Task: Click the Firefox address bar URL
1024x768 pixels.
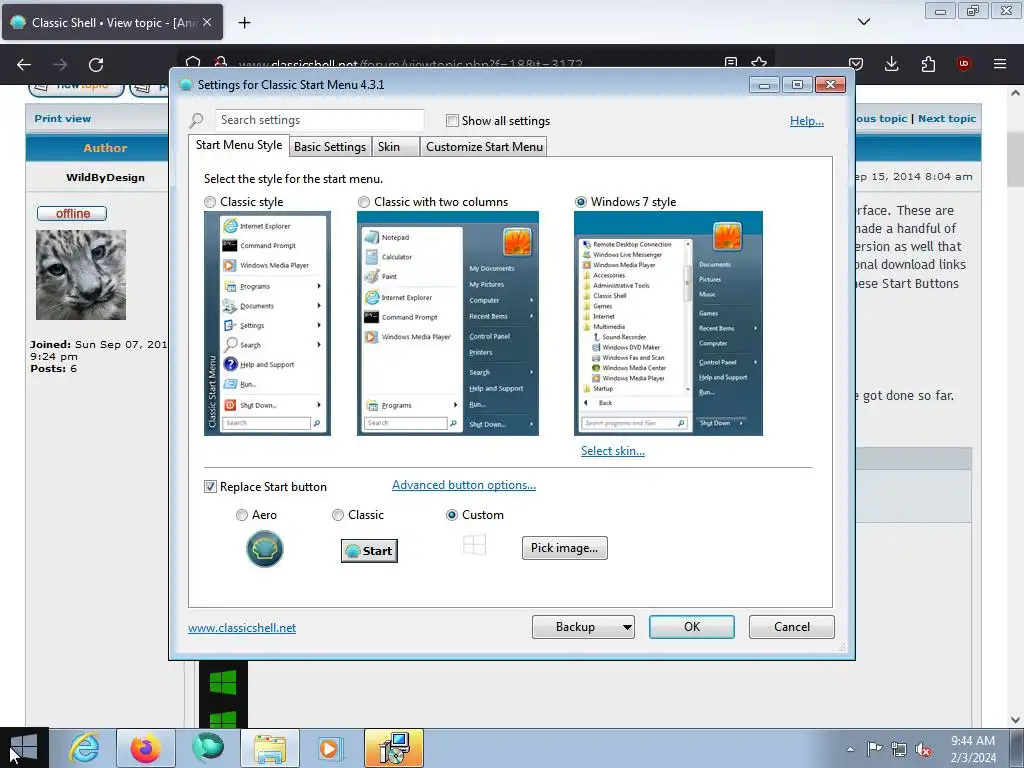Action: tap(410, 64)
